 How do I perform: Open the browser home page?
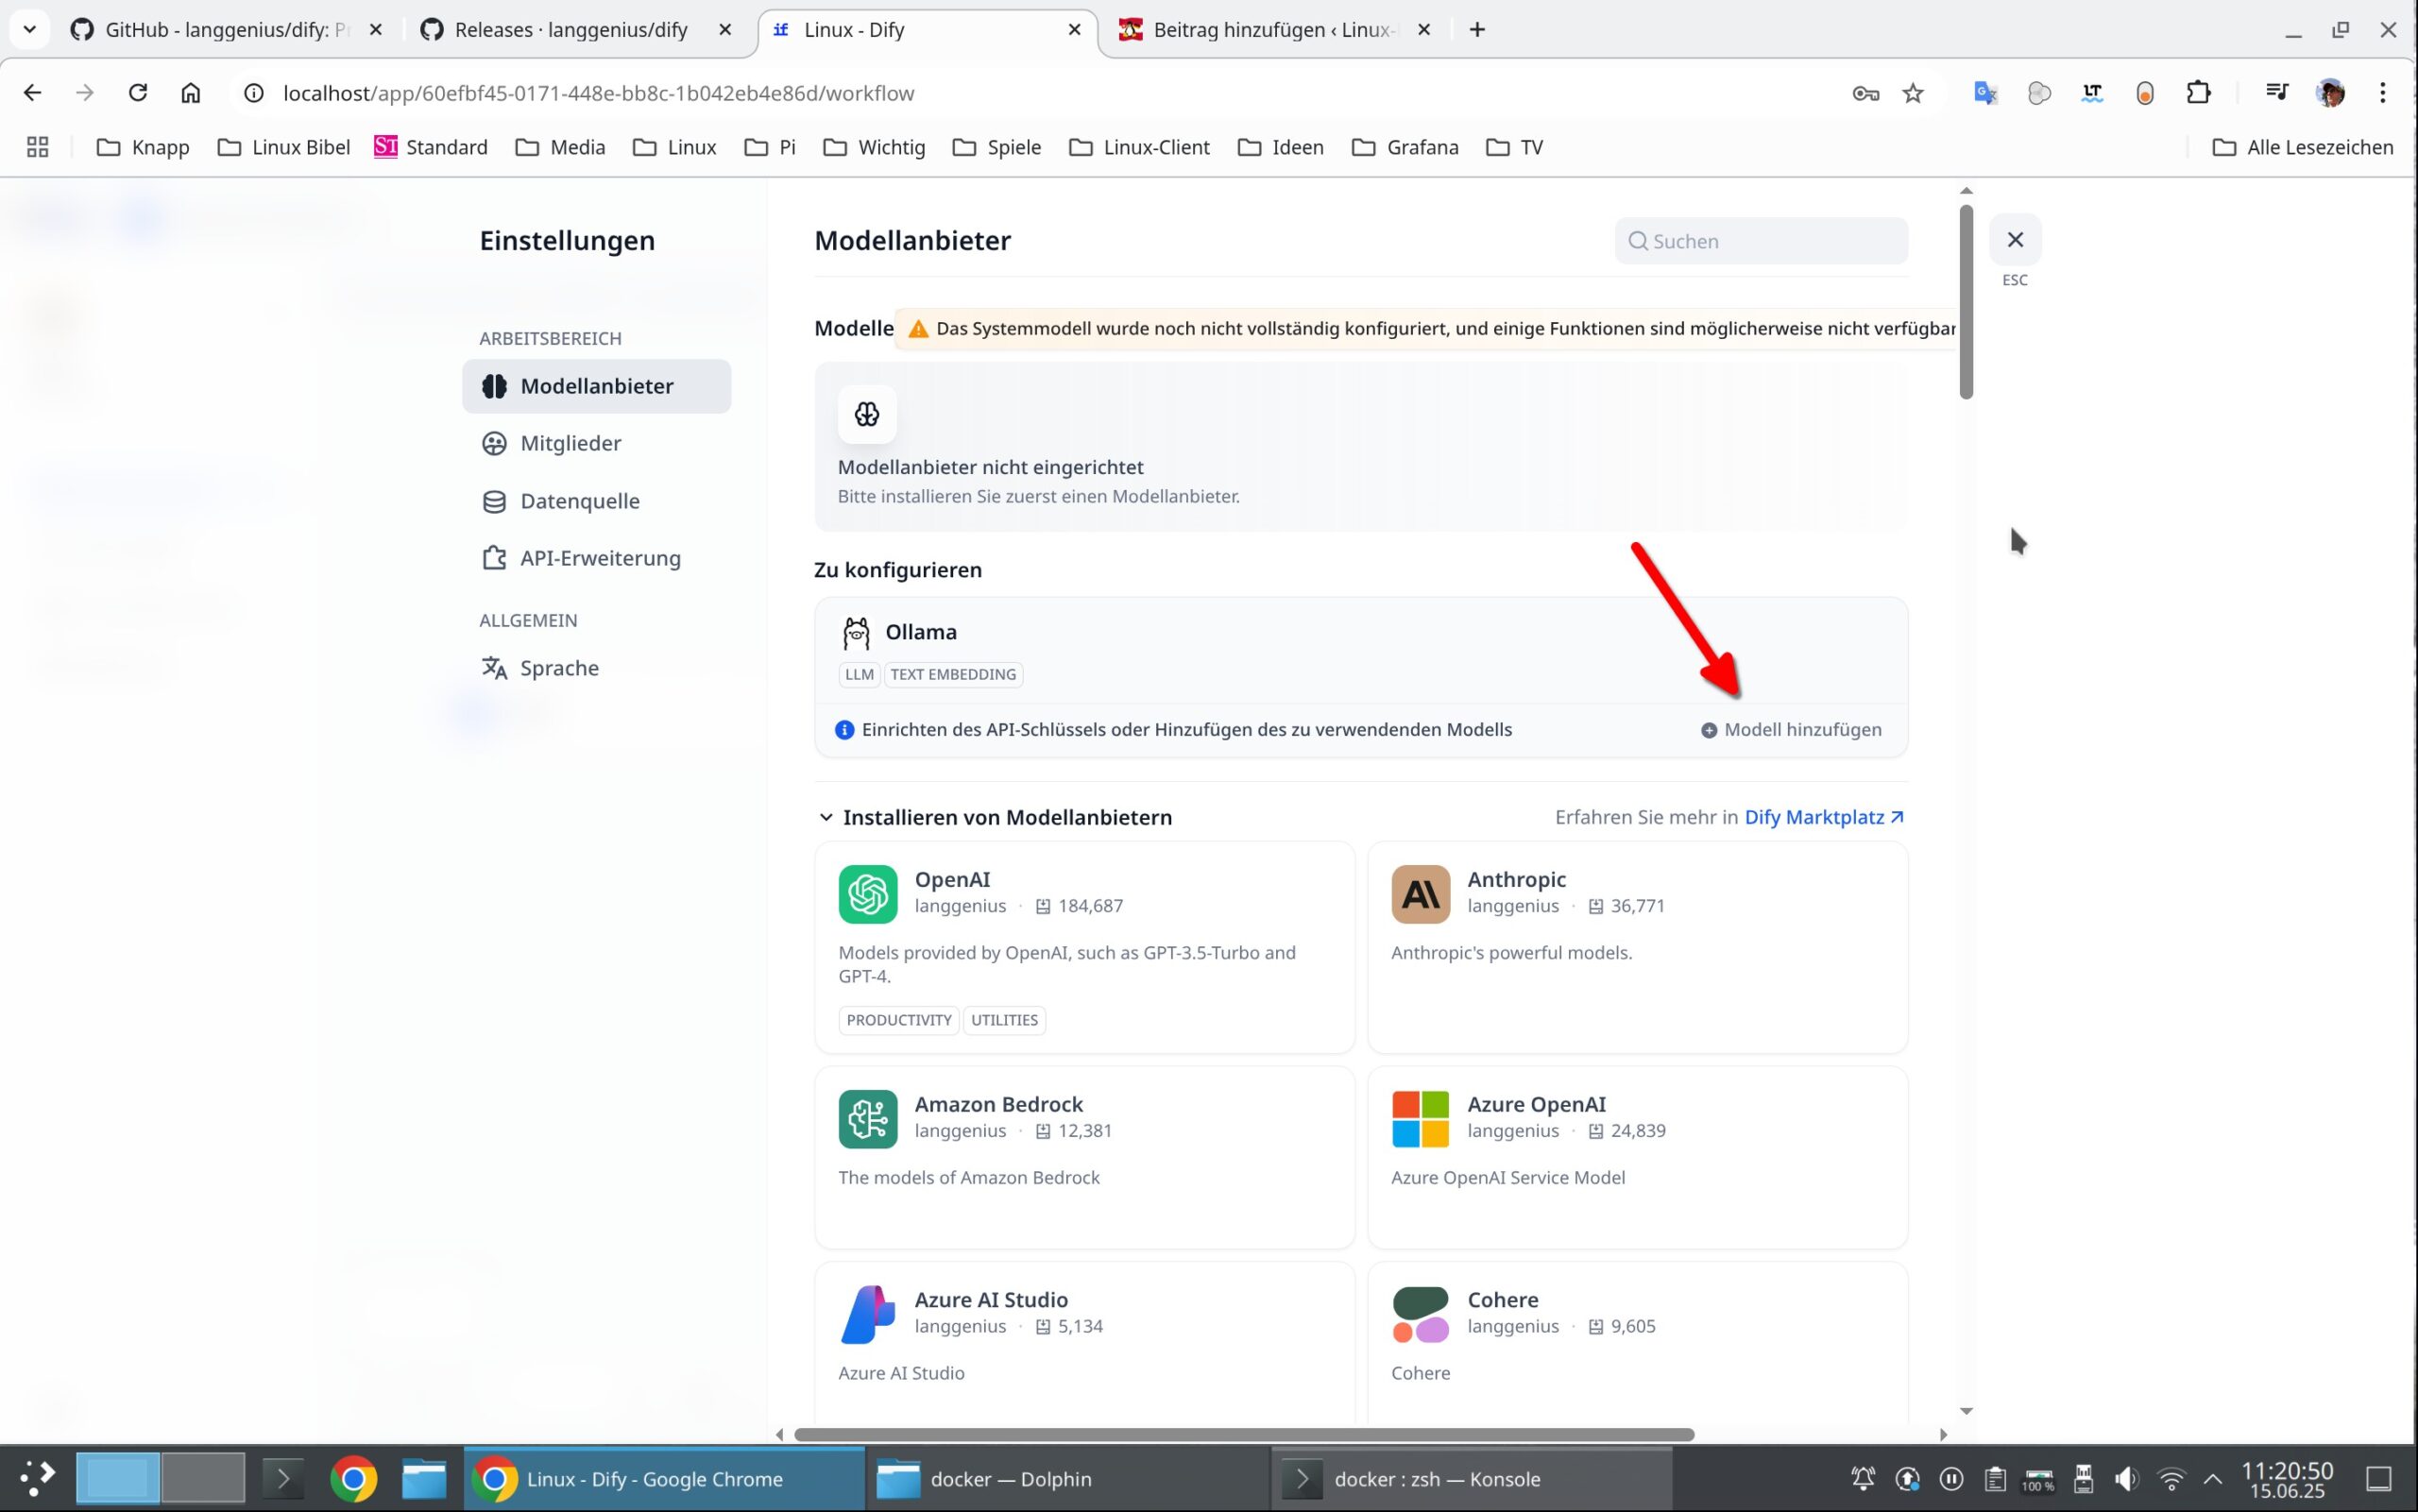coord(190,93)
